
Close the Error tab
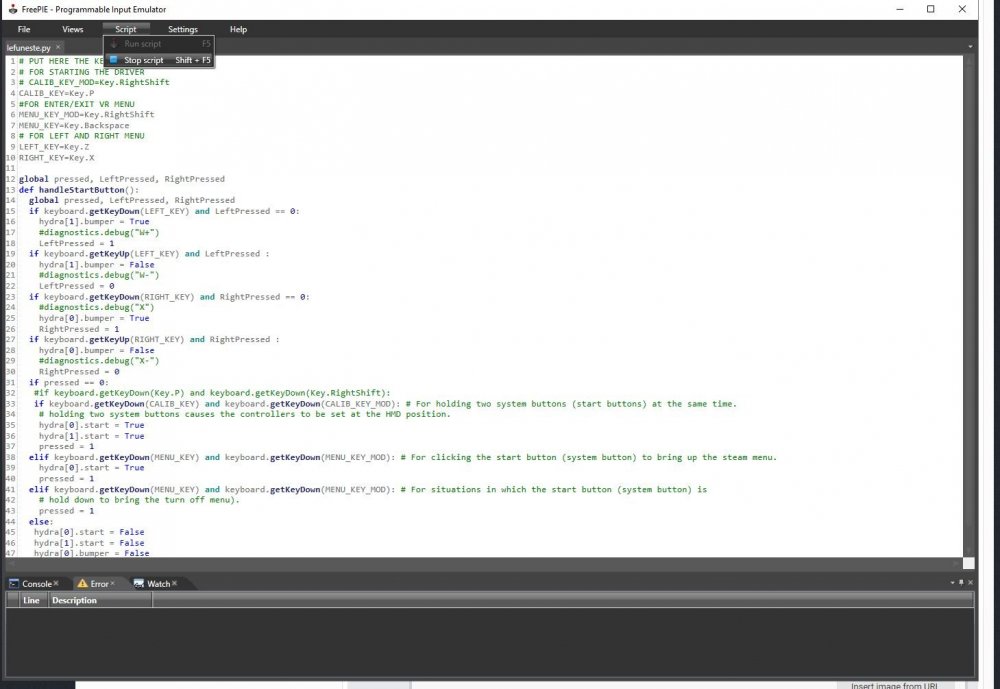pyautogui.click(x=112, y=584)
